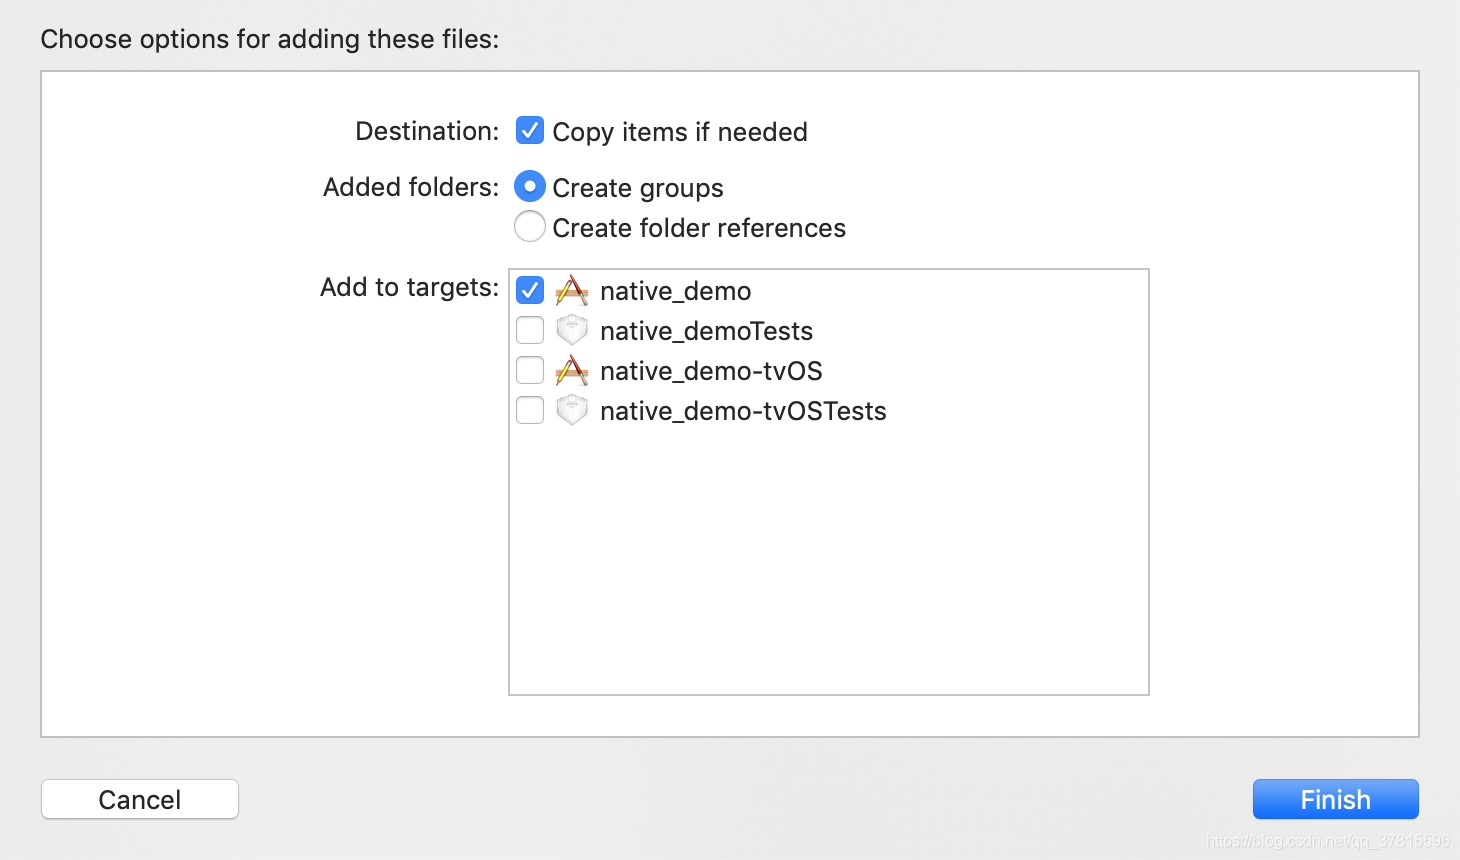Enable the native_demo-tvOSTests target checkbox
This screenshot has height=860, width=1460.
[530, 410]
